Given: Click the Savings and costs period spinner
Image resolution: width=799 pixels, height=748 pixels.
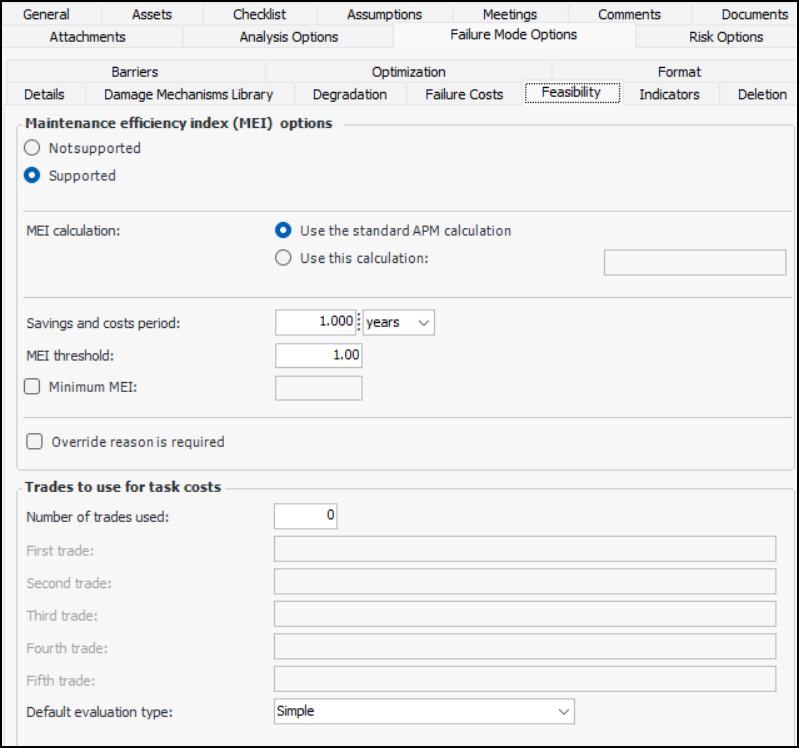Looking at the screenshot, I should (359, 322).
